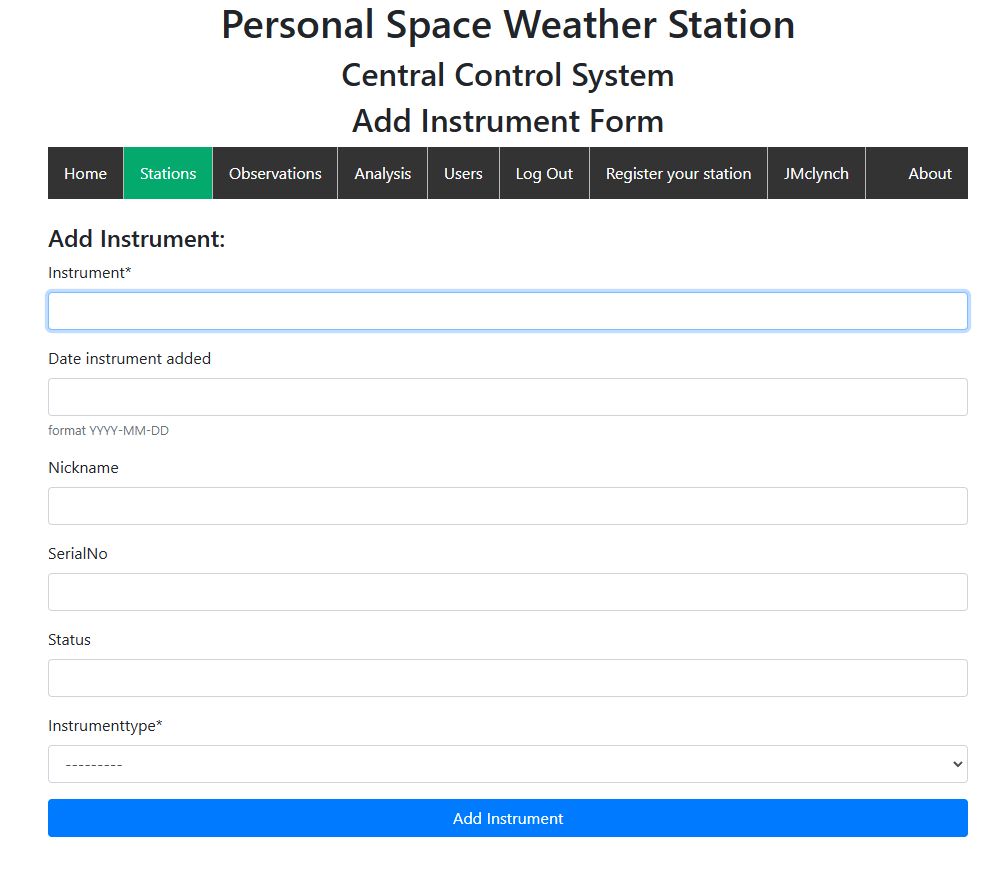Go to the Home page
The height and width of the screenshot is (887, 1002).
pyautogui.click(x=85, y=174)
